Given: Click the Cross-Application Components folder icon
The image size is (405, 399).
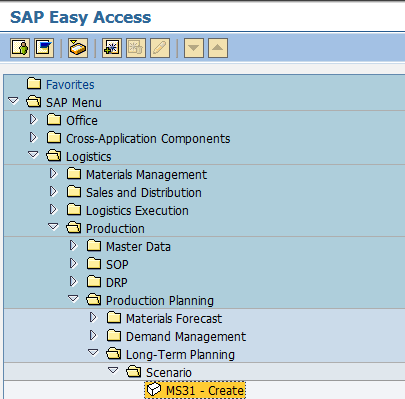Looking at the screenshot, I should 54,138.
